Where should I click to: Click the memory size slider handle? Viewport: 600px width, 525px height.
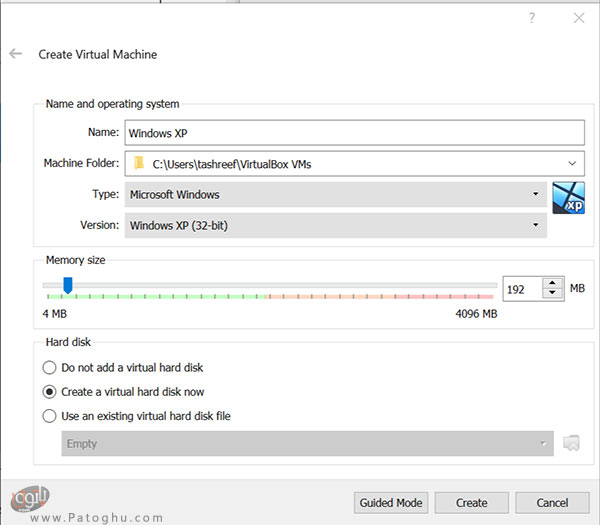coord(68,285)
